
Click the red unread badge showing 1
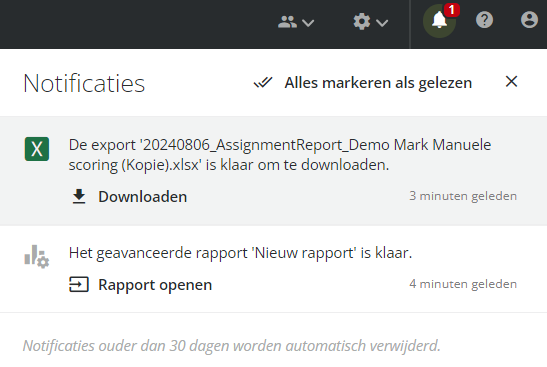click(452, 10)
